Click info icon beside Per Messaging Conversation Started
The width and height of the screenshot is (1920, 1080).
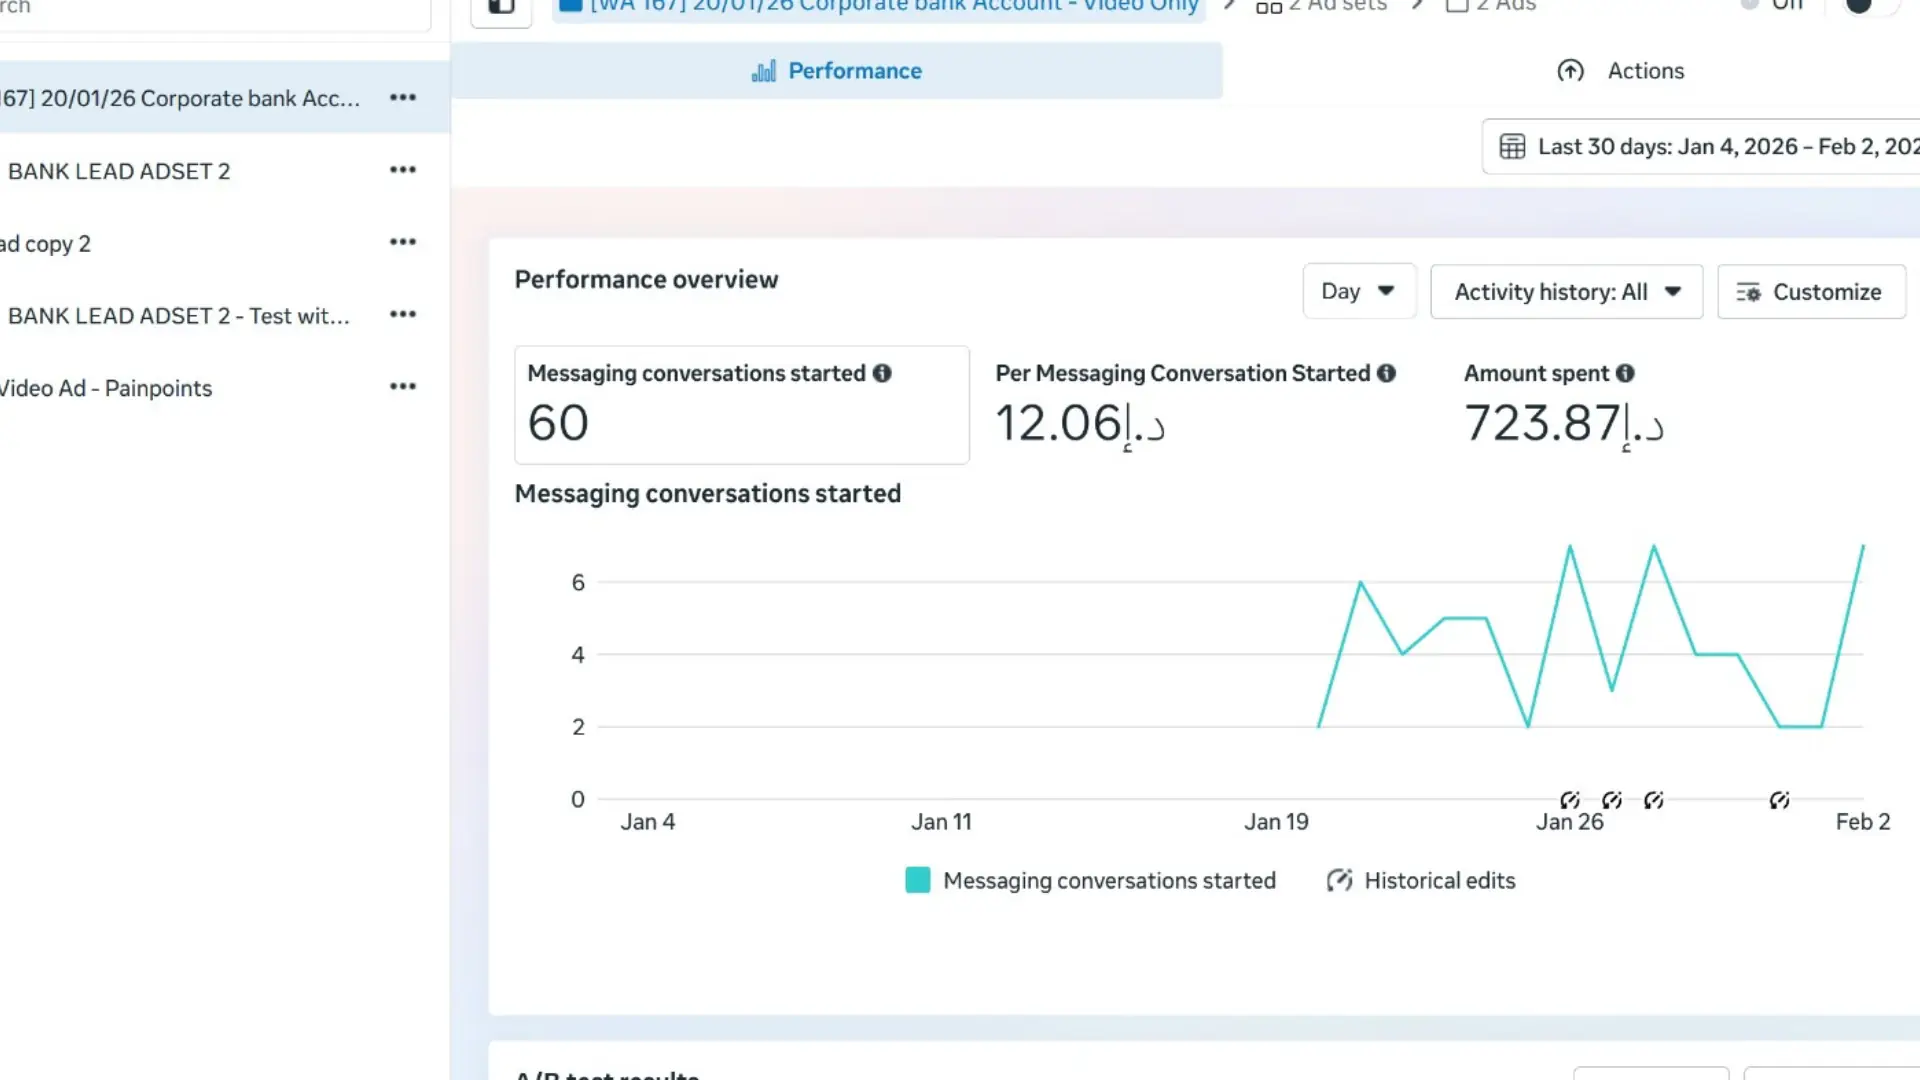coord(1386,373)
